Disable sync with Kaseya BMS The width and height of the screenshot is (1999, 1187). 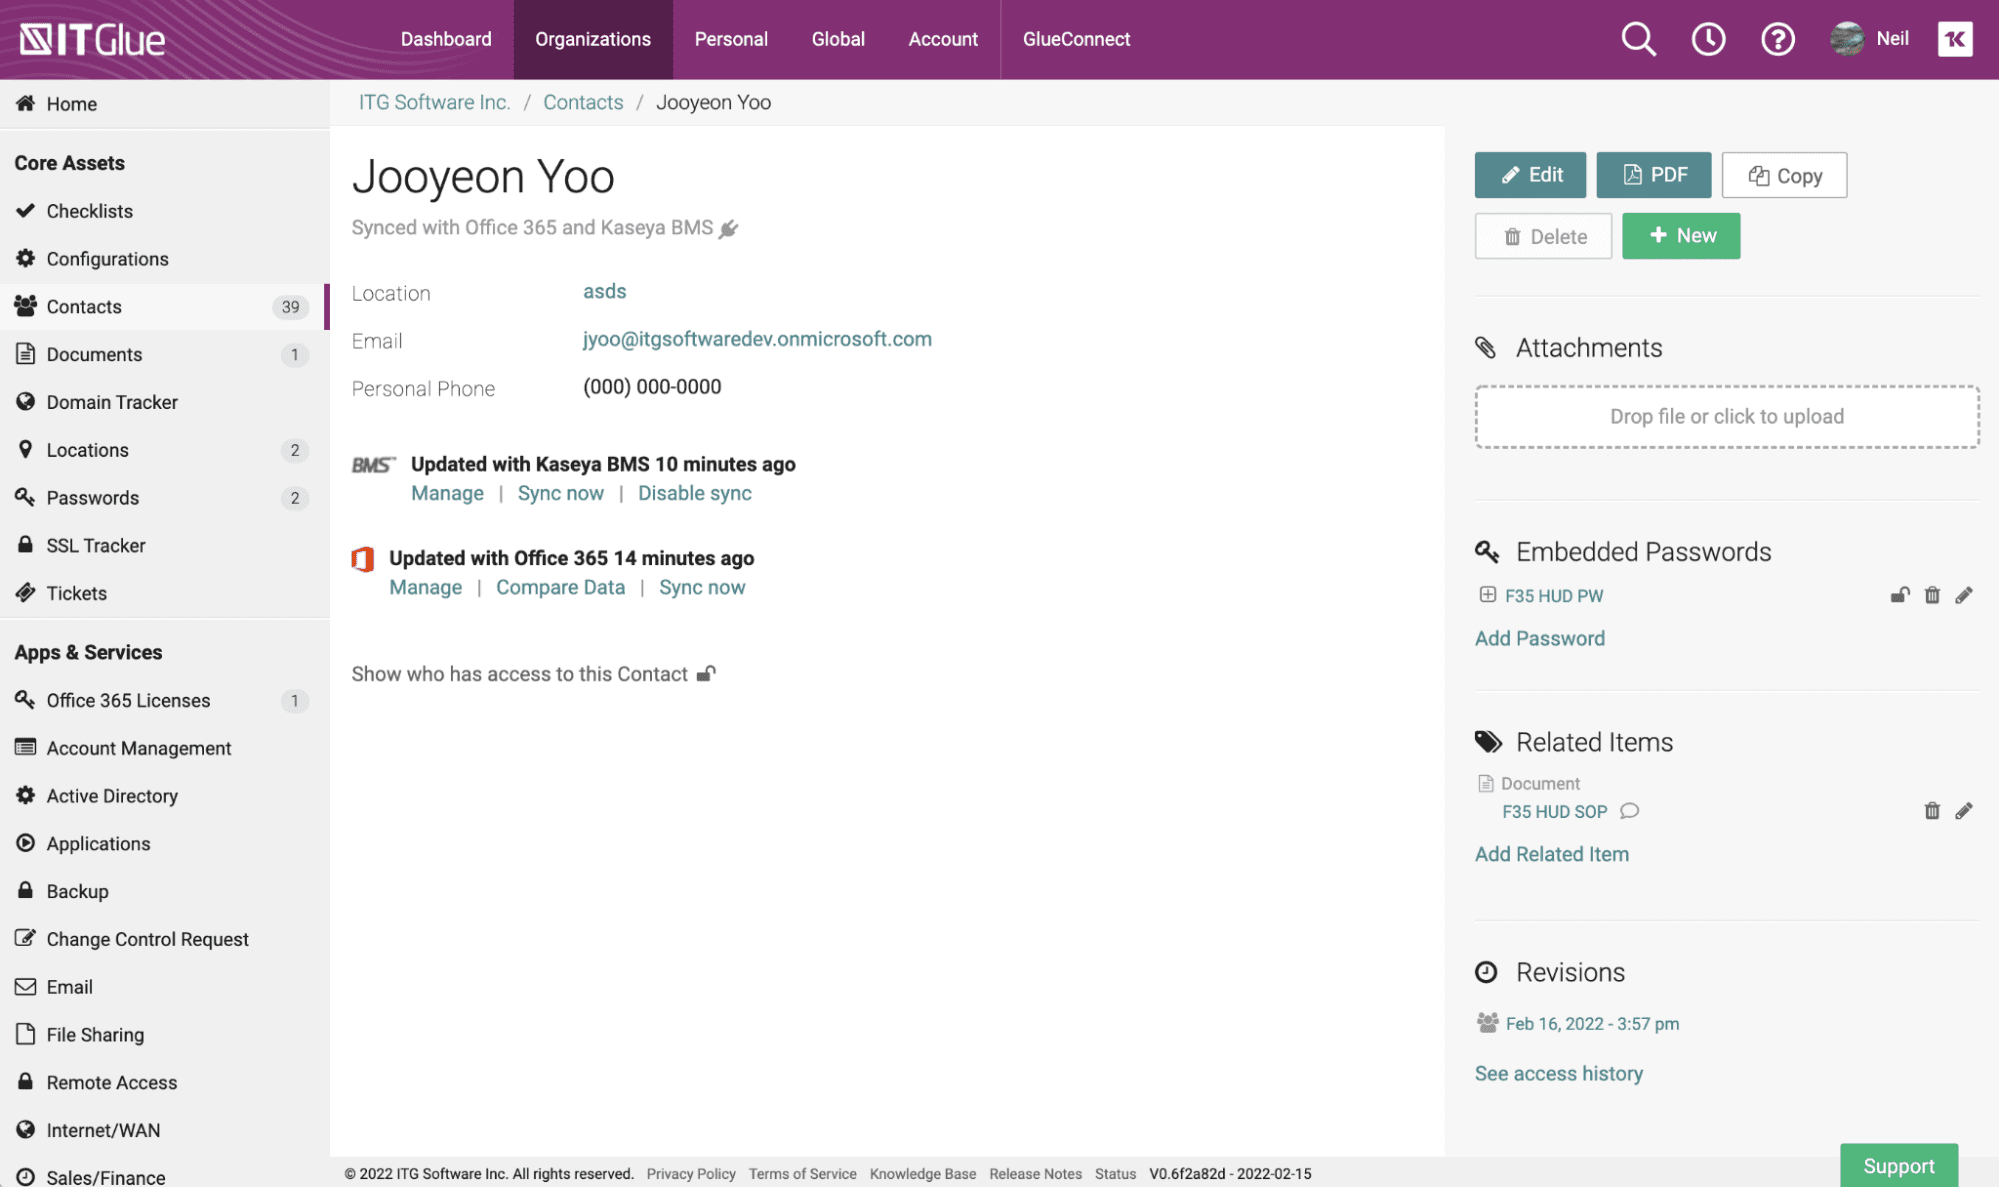694,493
